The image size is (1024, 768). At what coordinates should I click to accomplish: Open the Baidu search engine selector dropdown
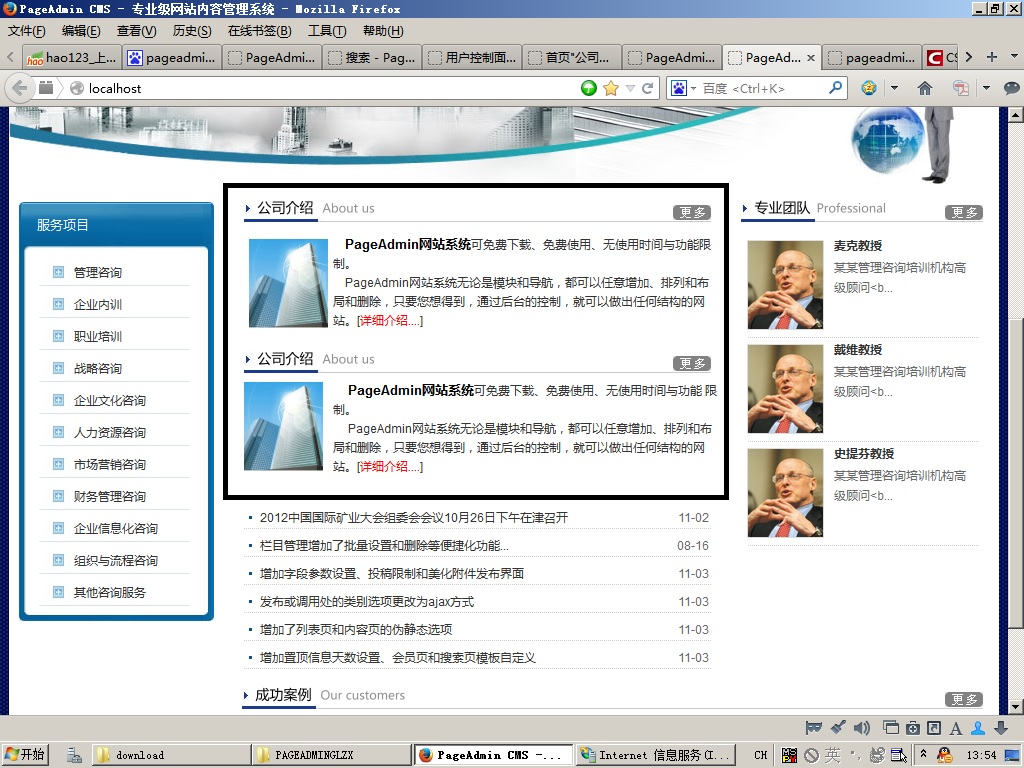pyautogui.click(x=694, y=88)
